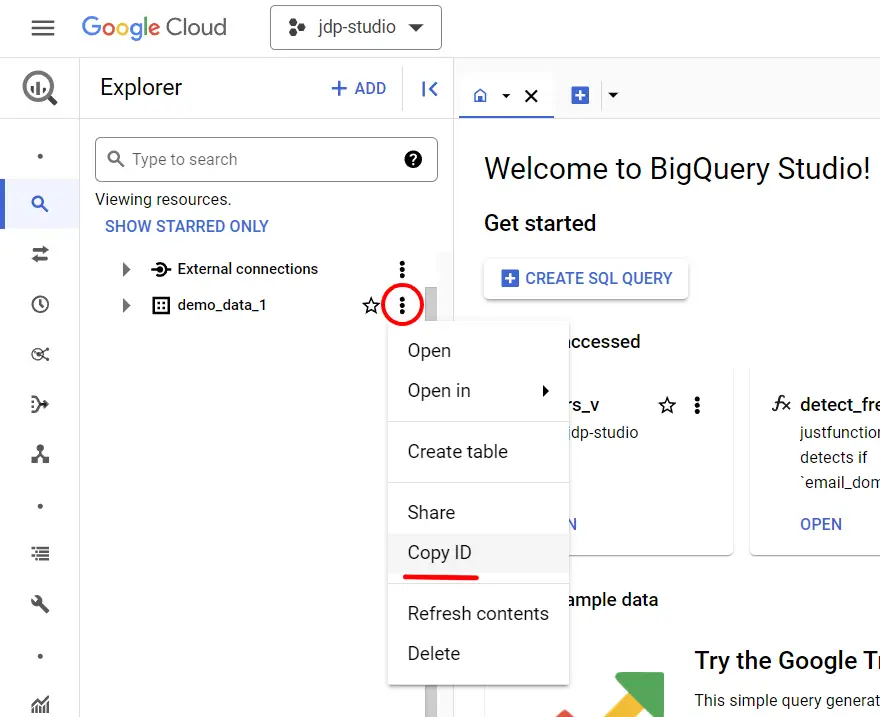This screenshot has width=880, height=717.
Task: Click ADD in the Explorer header
Action: (x=359, y=88)
